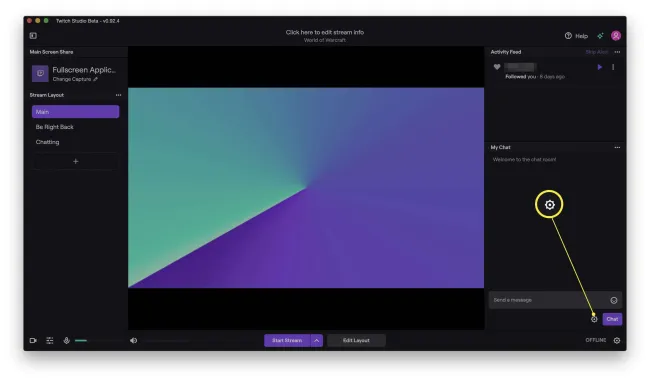650x382 pixels.
Task: Click the Start Stream button
Action: coord(287,340)
